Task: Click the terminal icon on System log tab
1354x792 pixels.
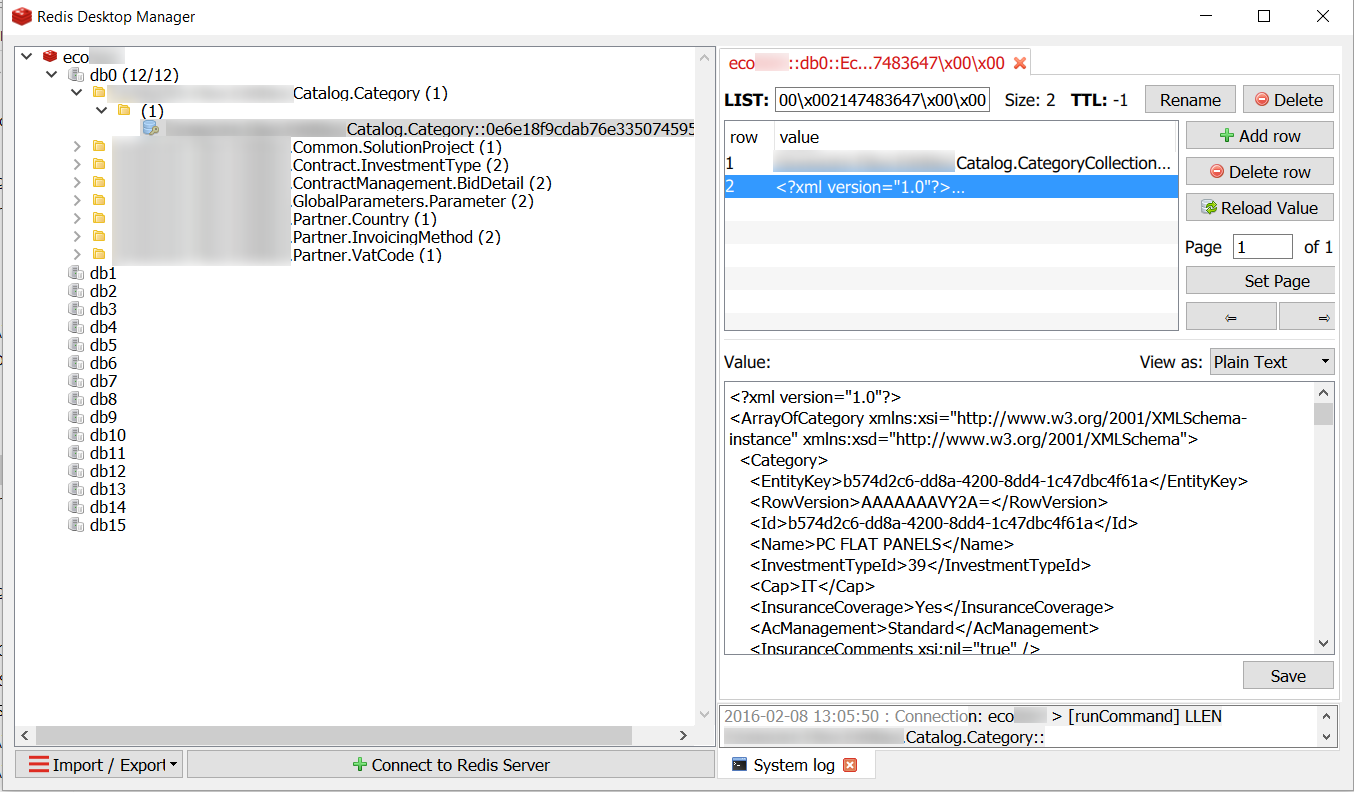Action: [x=738, y=765]
